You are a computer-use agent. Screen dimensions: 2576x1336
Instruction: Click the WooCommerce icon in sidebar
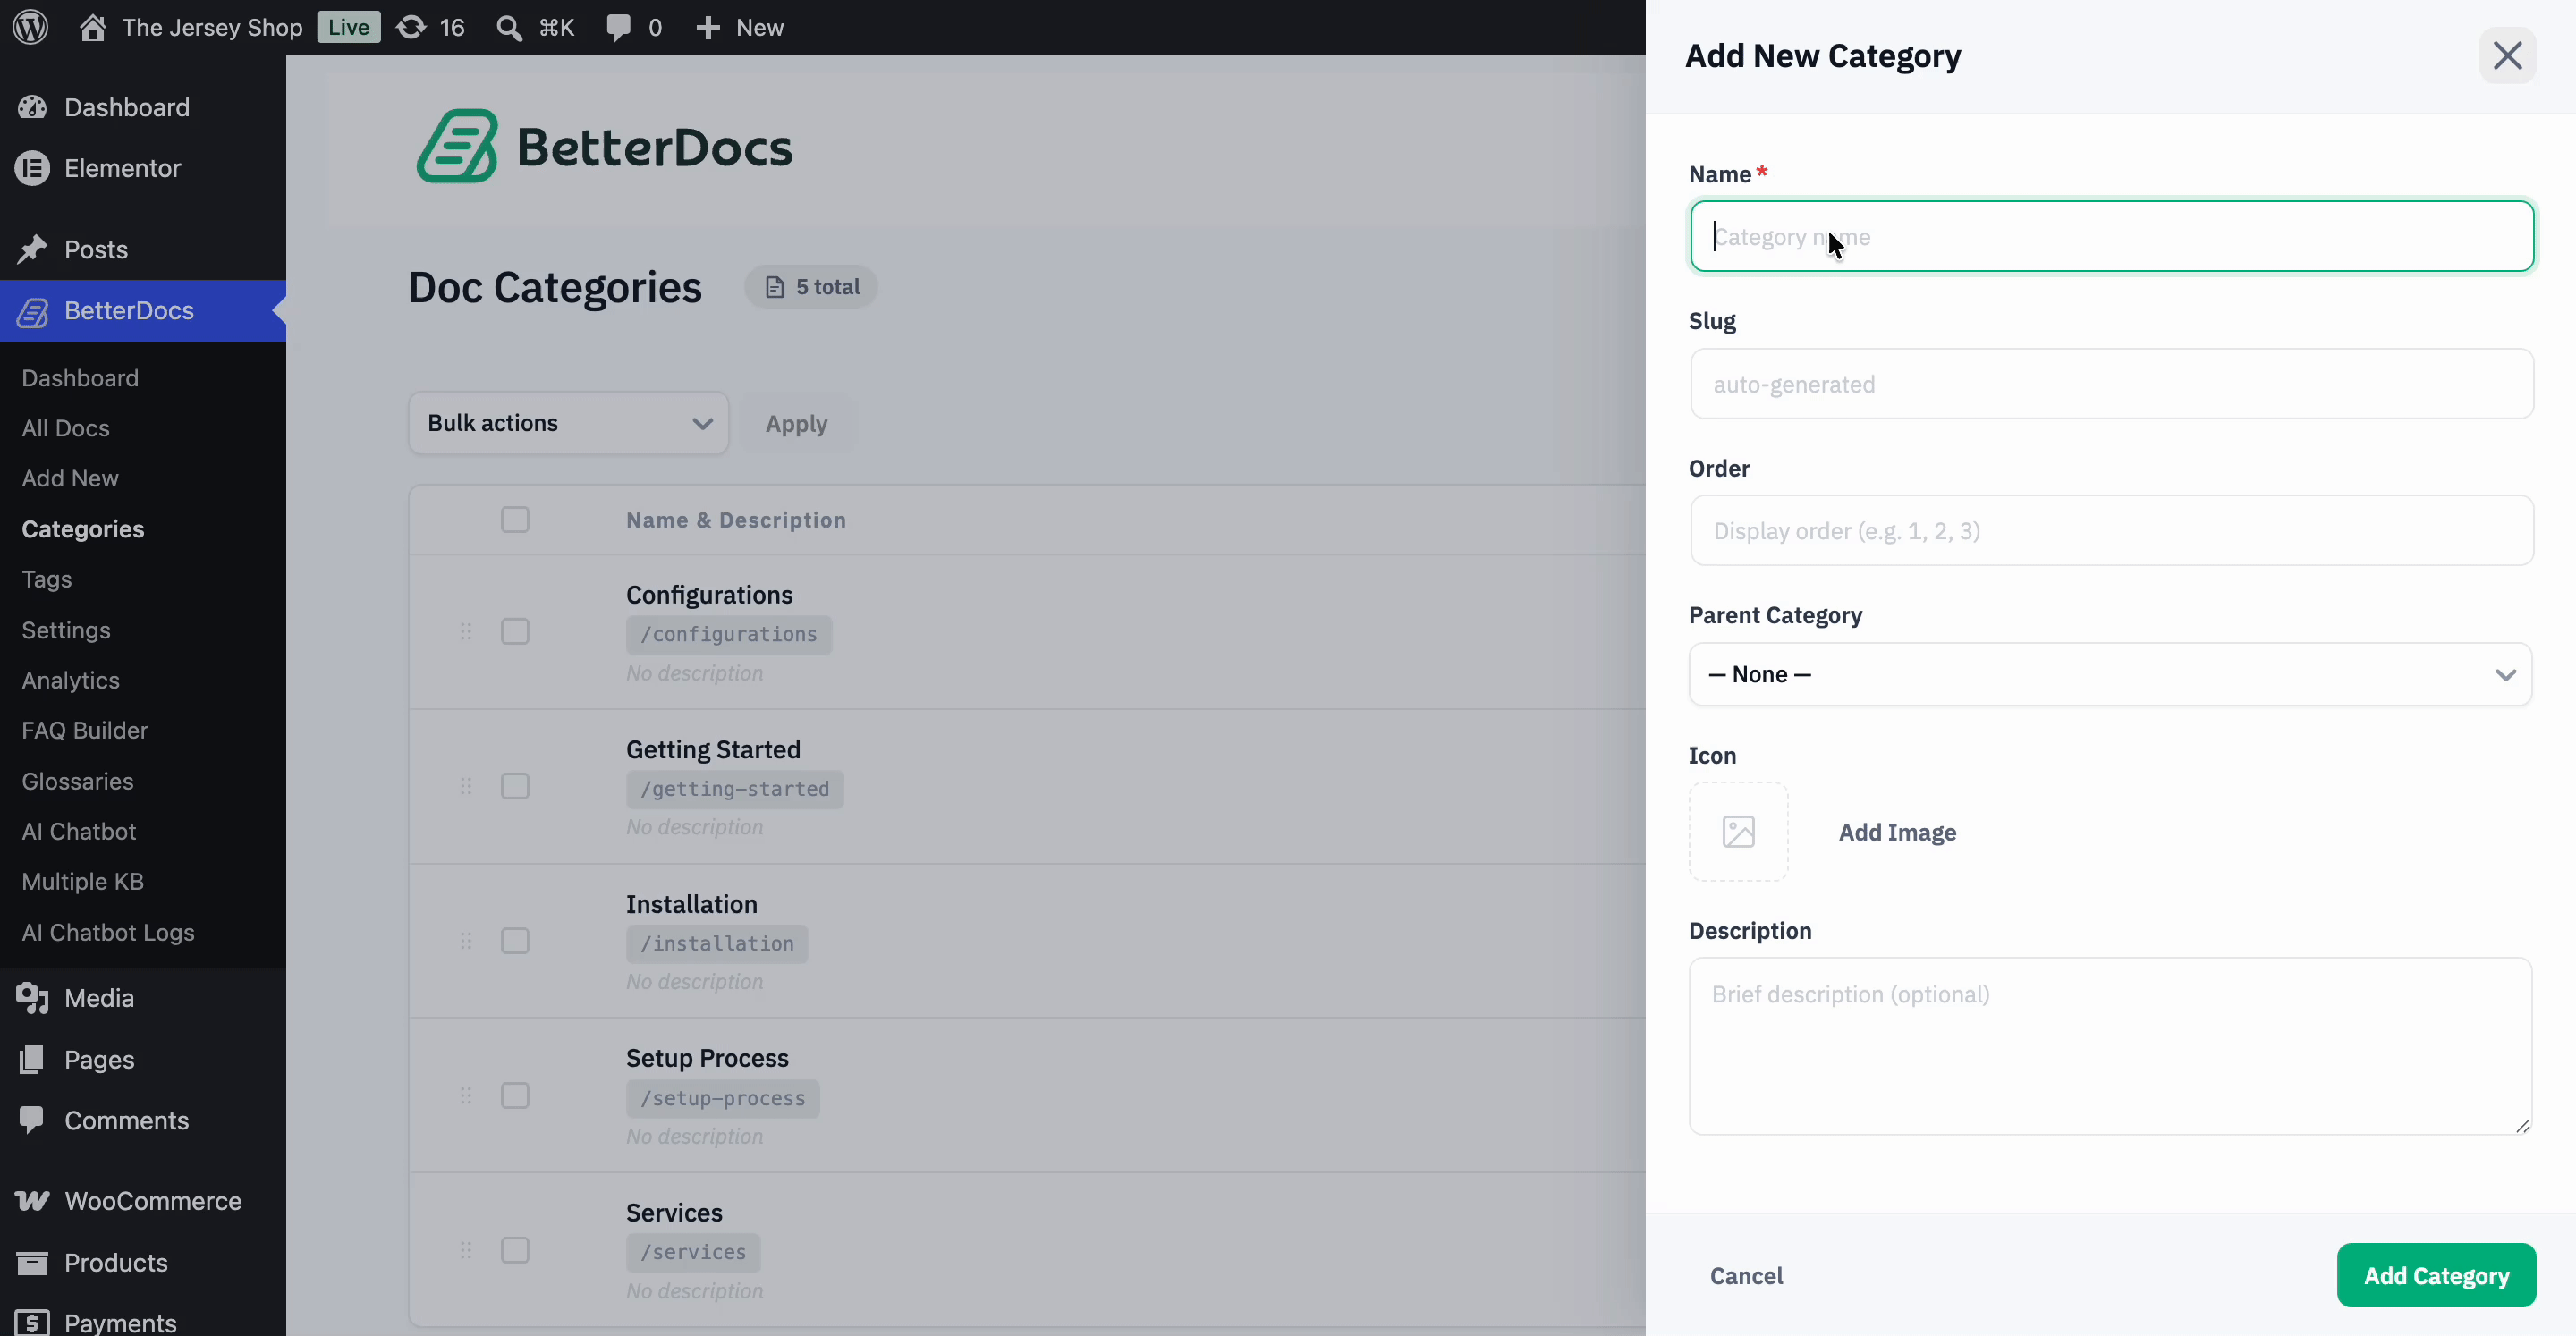pos(32,1201)
